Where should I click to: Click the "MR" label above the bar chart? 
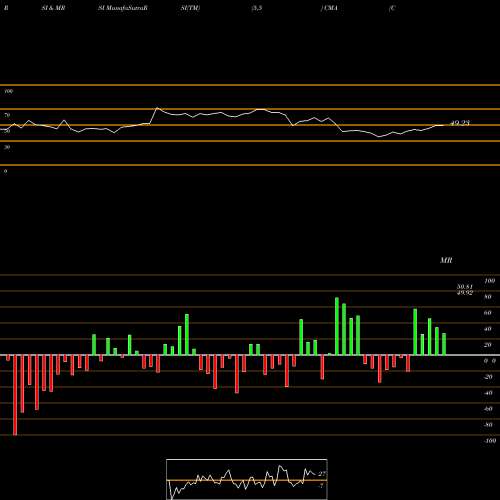(x=446, y=260)
